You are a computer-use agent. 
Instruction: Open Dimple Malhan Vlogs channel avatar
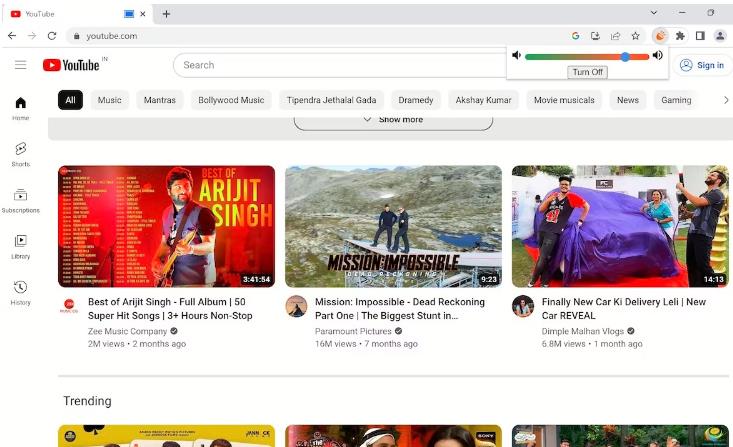[523, 306]
